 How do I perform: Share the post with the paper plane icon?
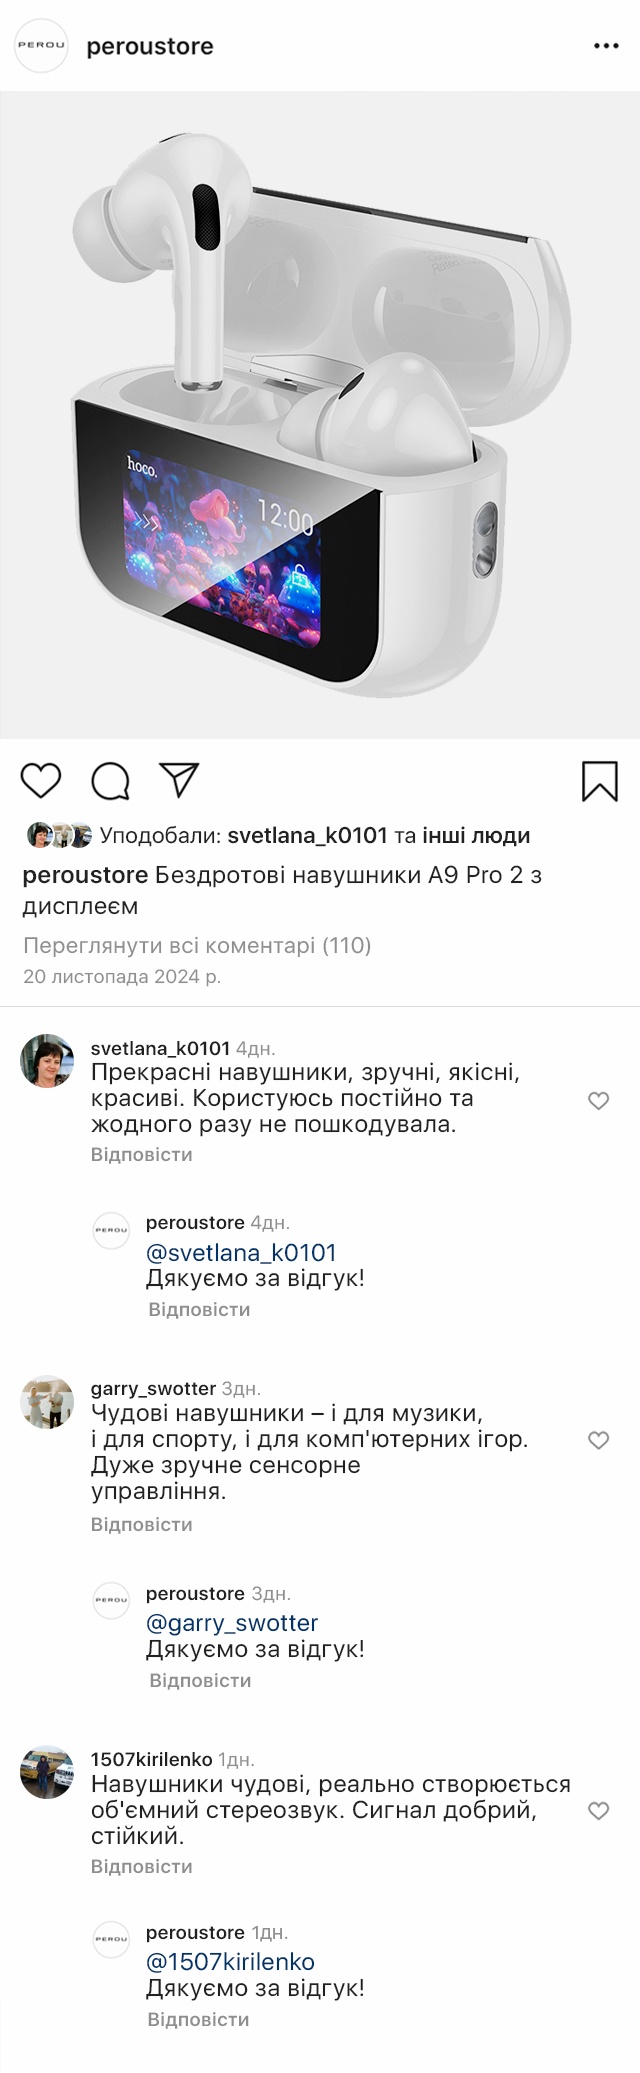[180, 780]
